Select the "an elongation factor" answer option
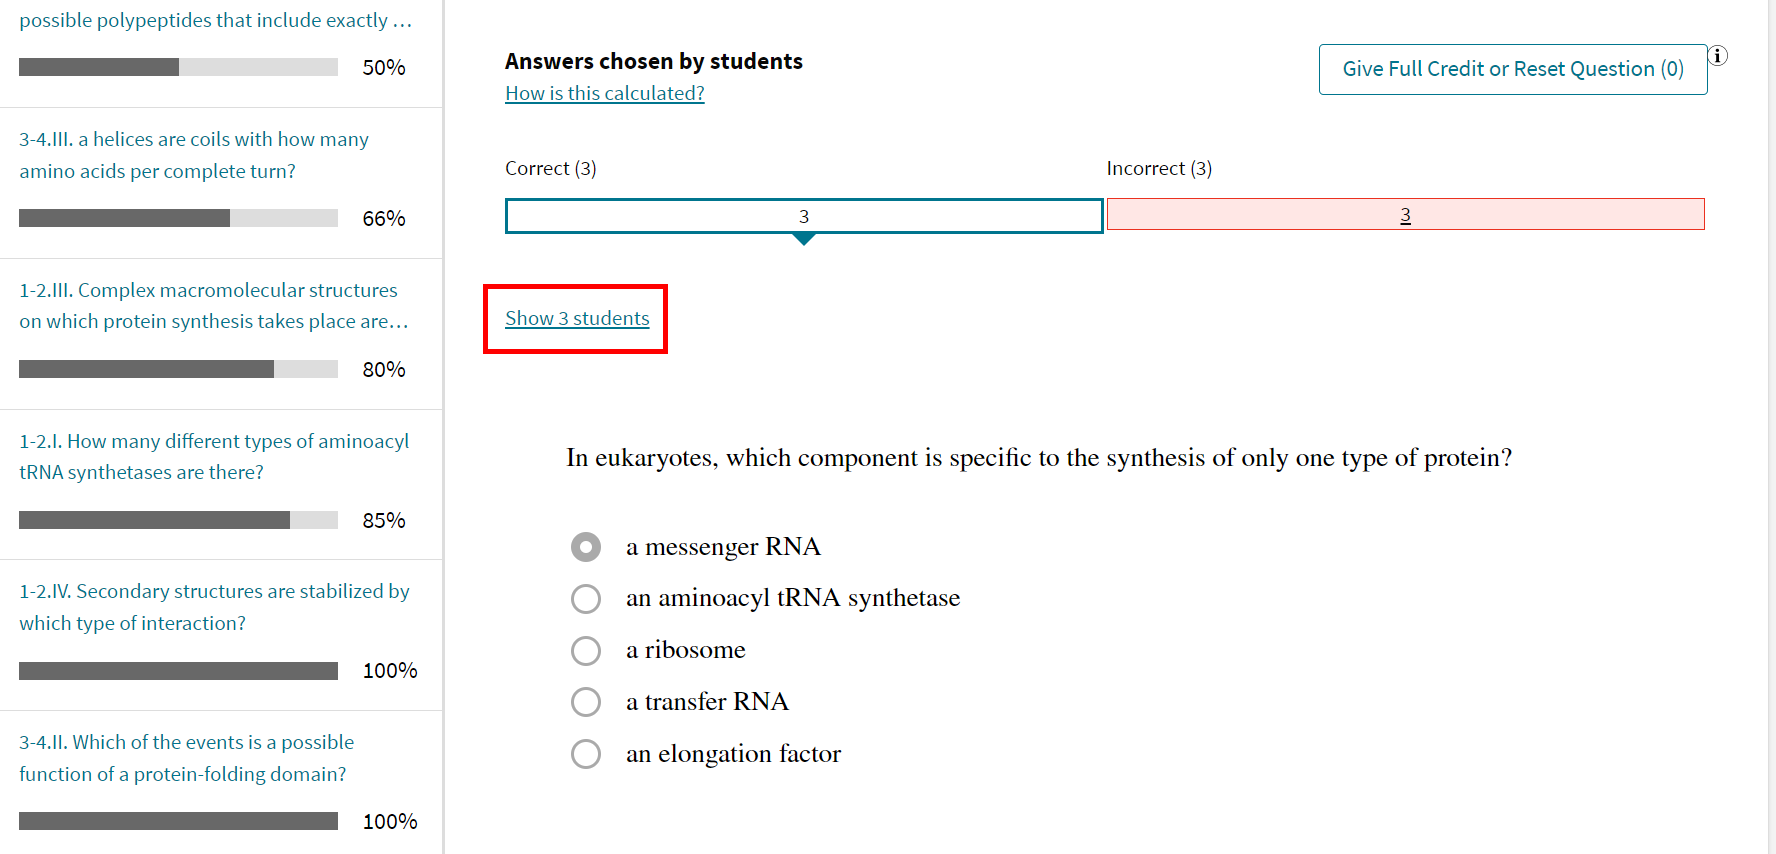Screen dimensions: 1776x854 [x=586, y=753]
